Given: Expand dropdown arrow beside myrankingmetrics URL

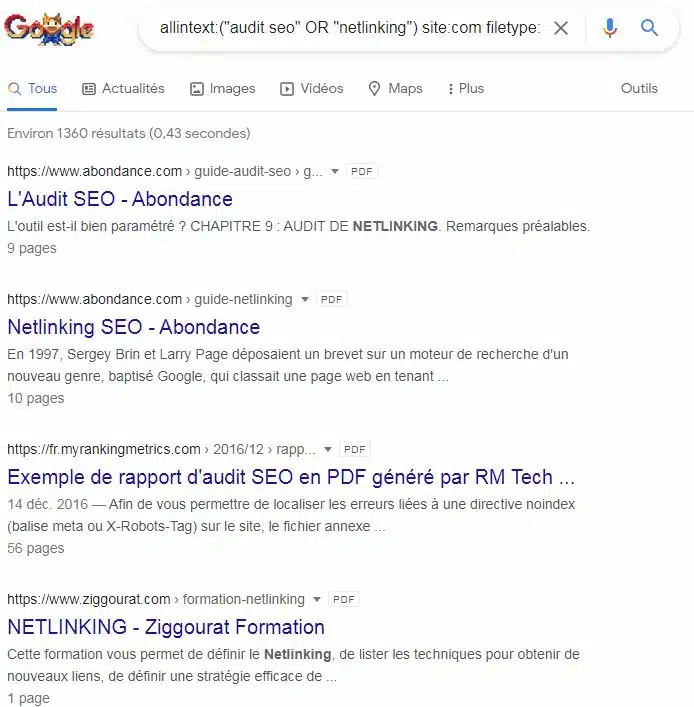Looking at the screenshot, I should pyautogui.click(x=328, y=450).
